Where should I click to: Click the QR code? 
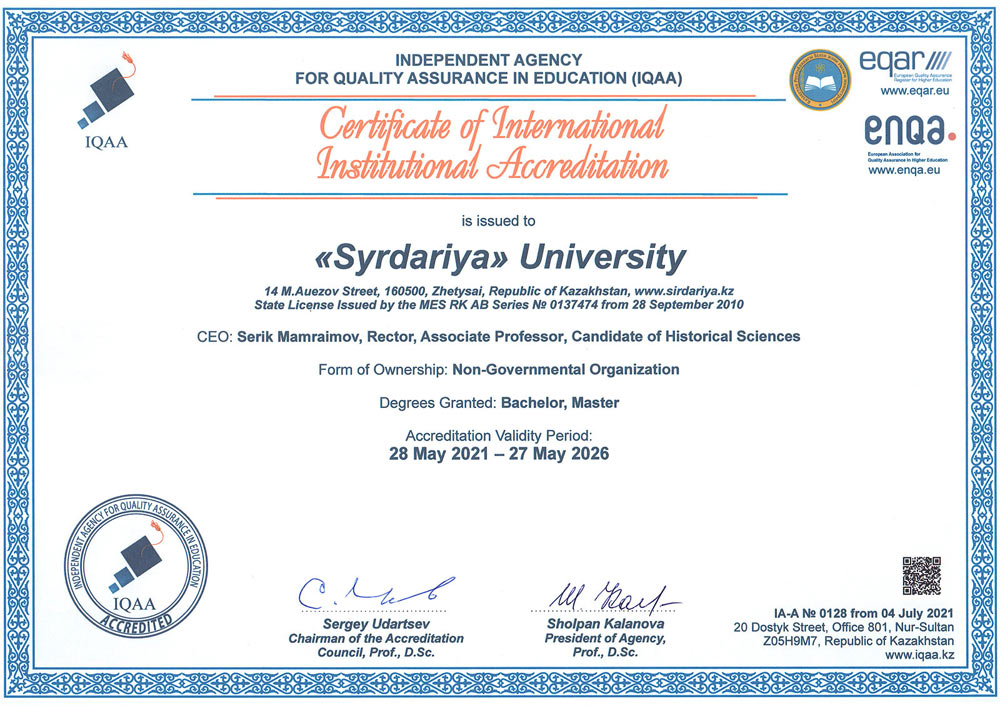(921, 575)
